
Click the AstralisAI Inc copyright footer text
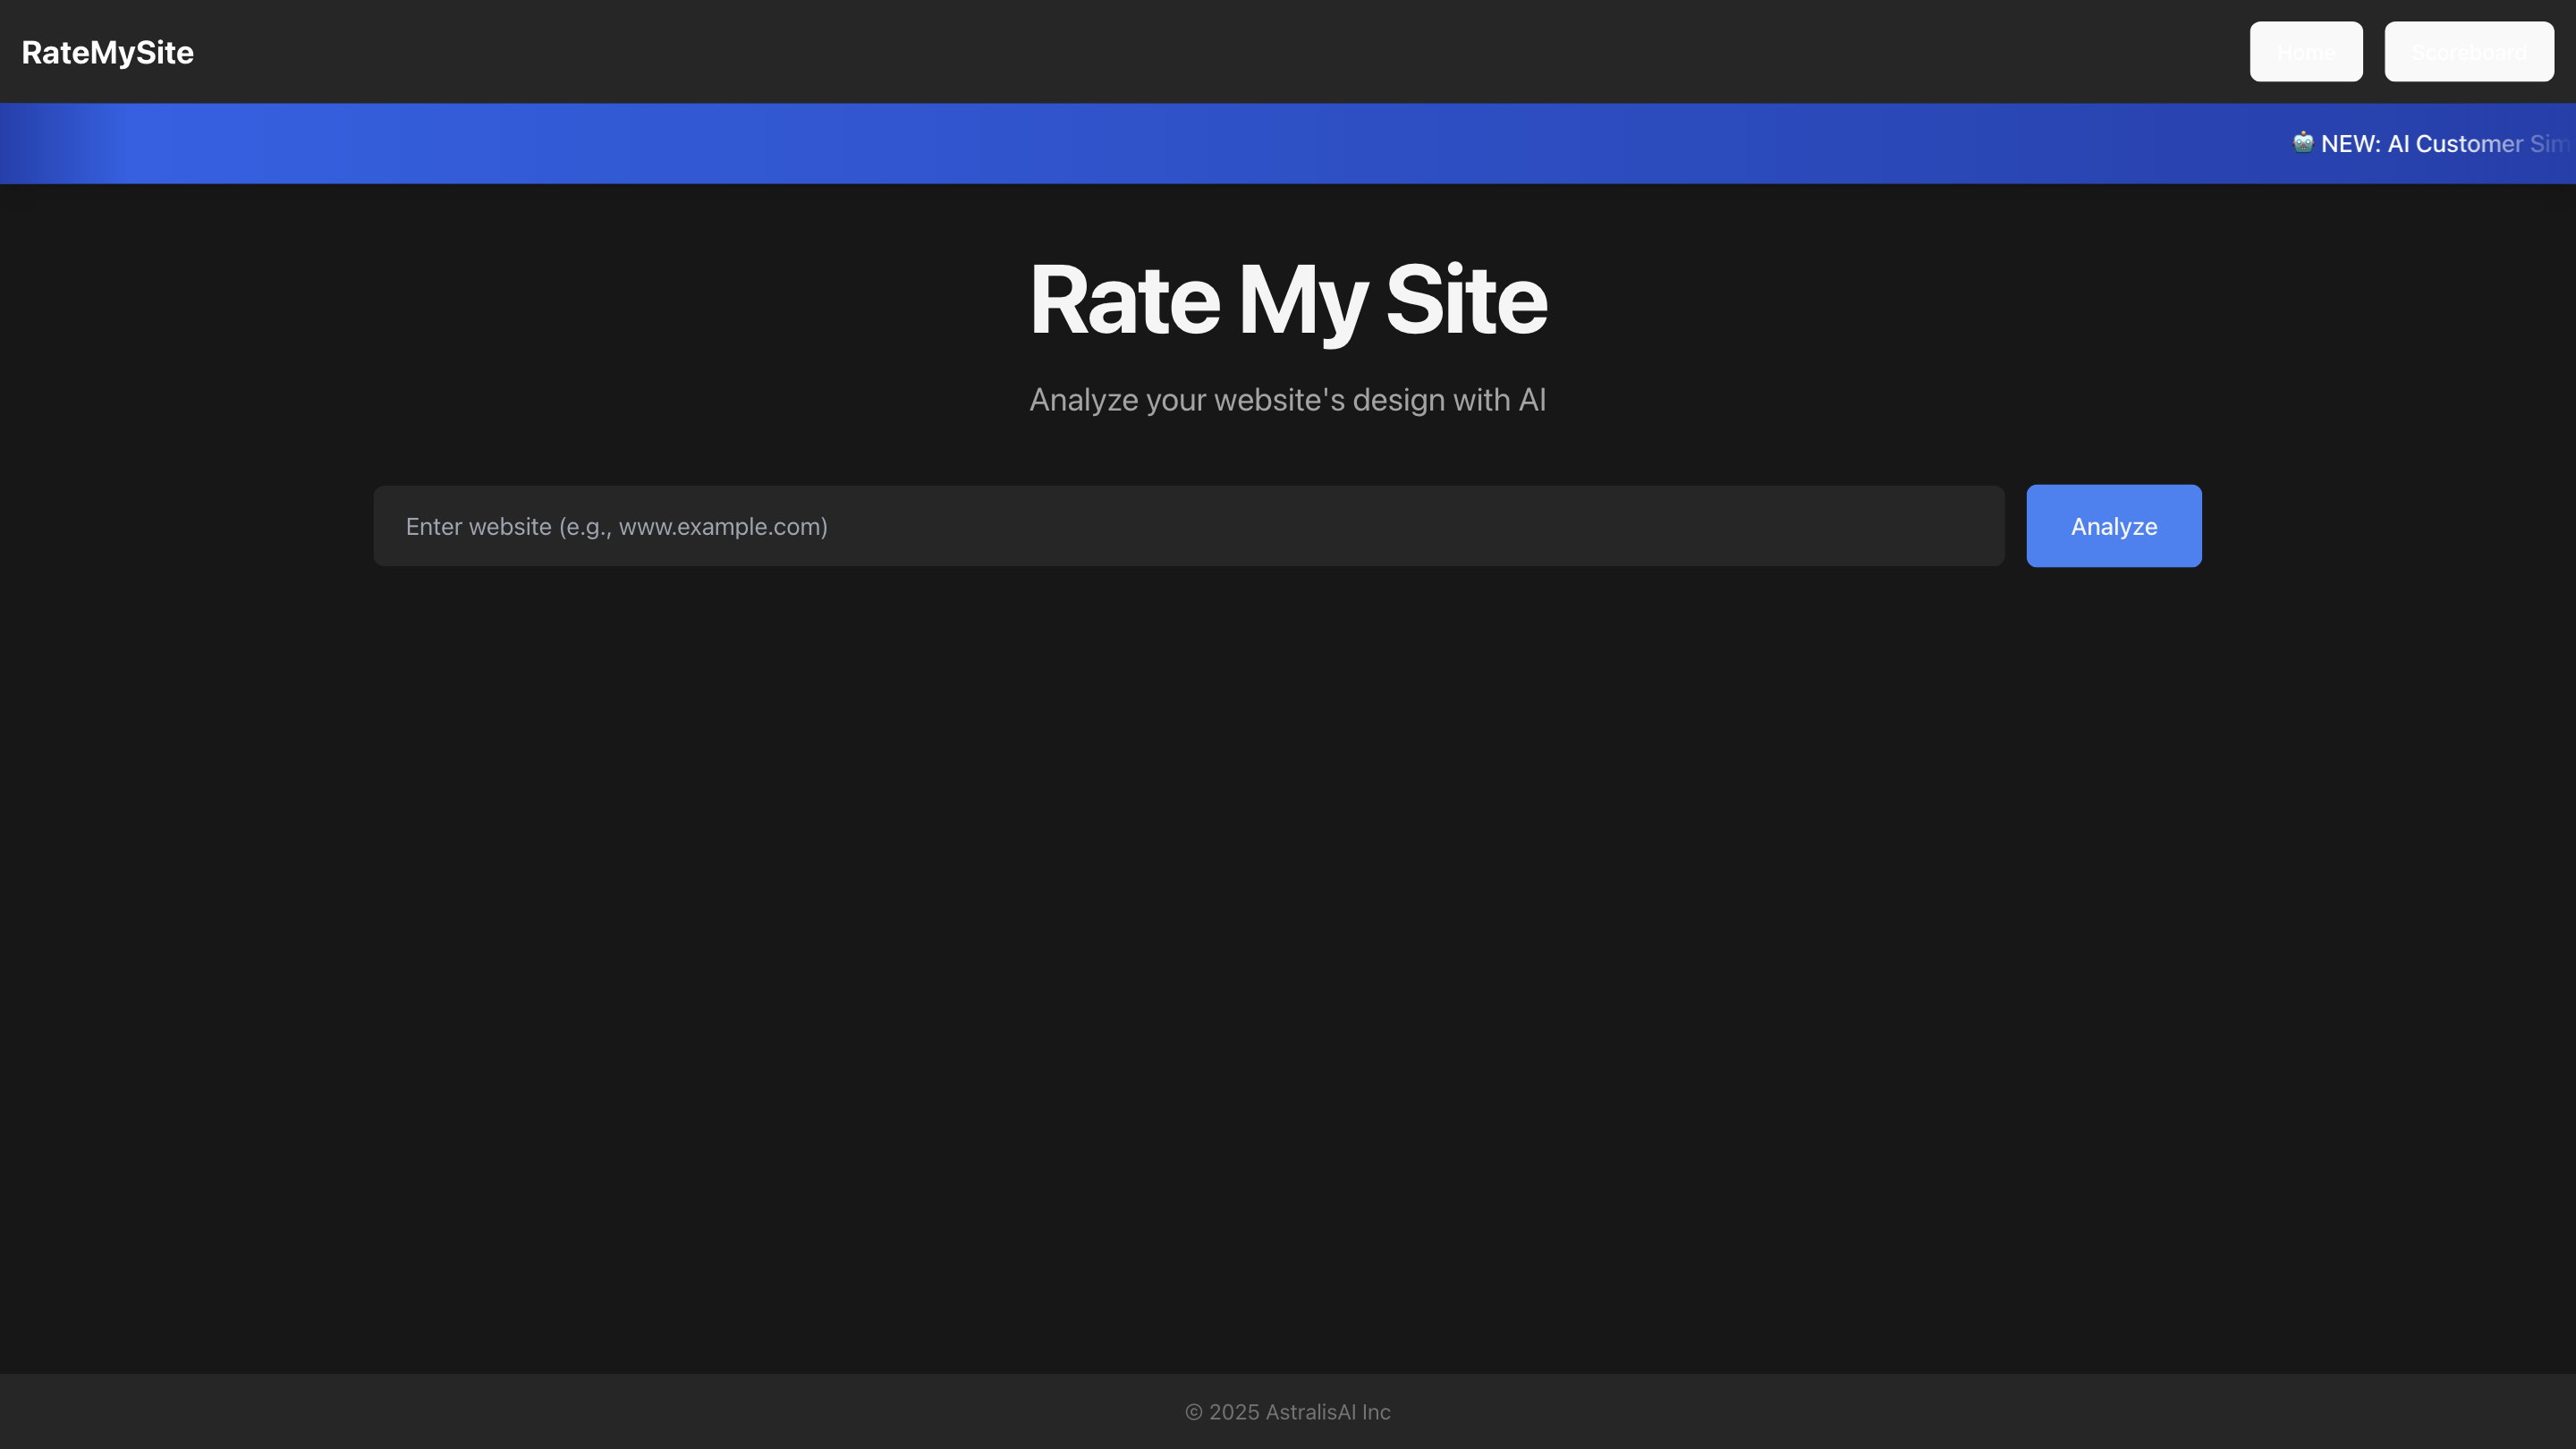(x=1288, y=1411)
